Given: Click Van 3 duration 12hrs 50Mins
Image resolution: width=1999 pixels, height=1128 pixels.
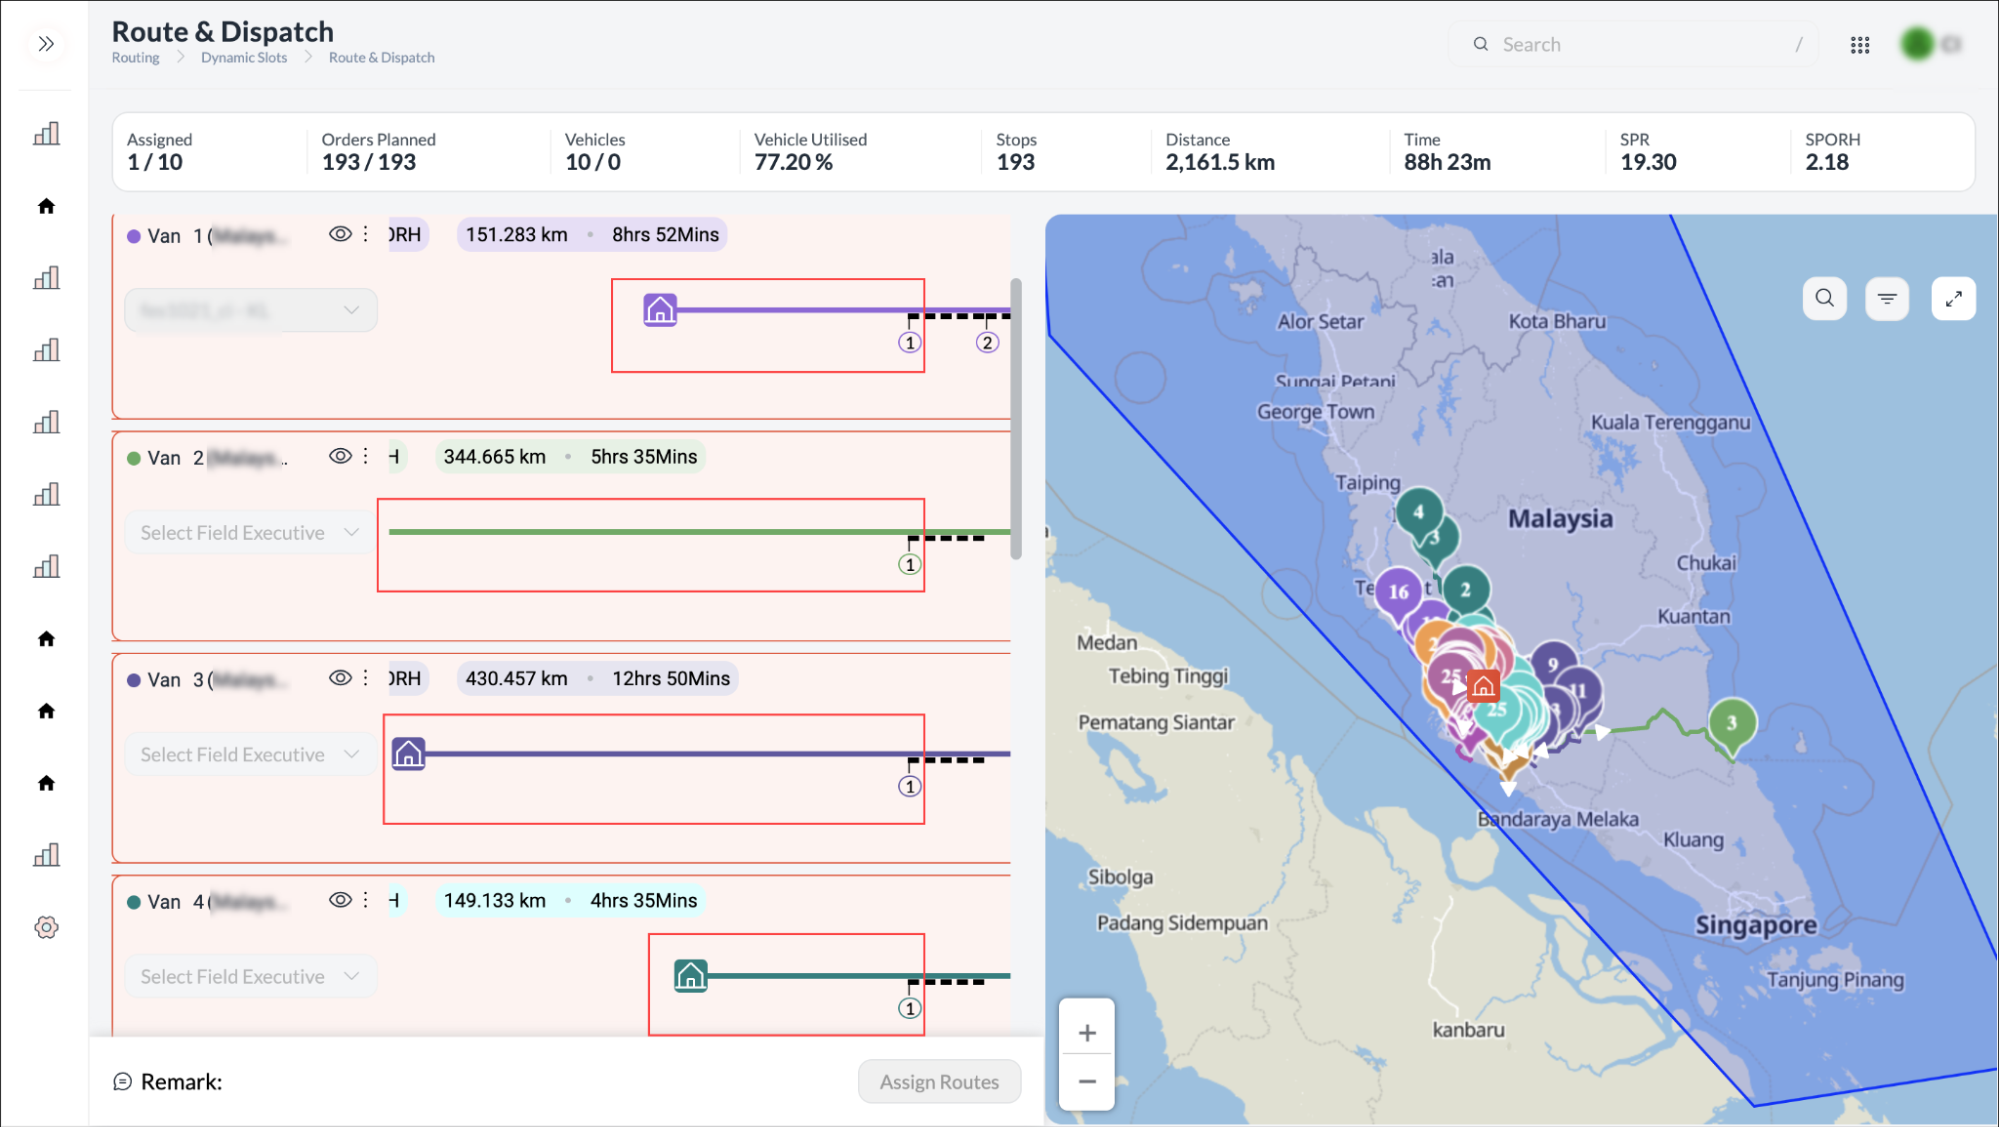Looking at the screenshot, I should (671, 678).
